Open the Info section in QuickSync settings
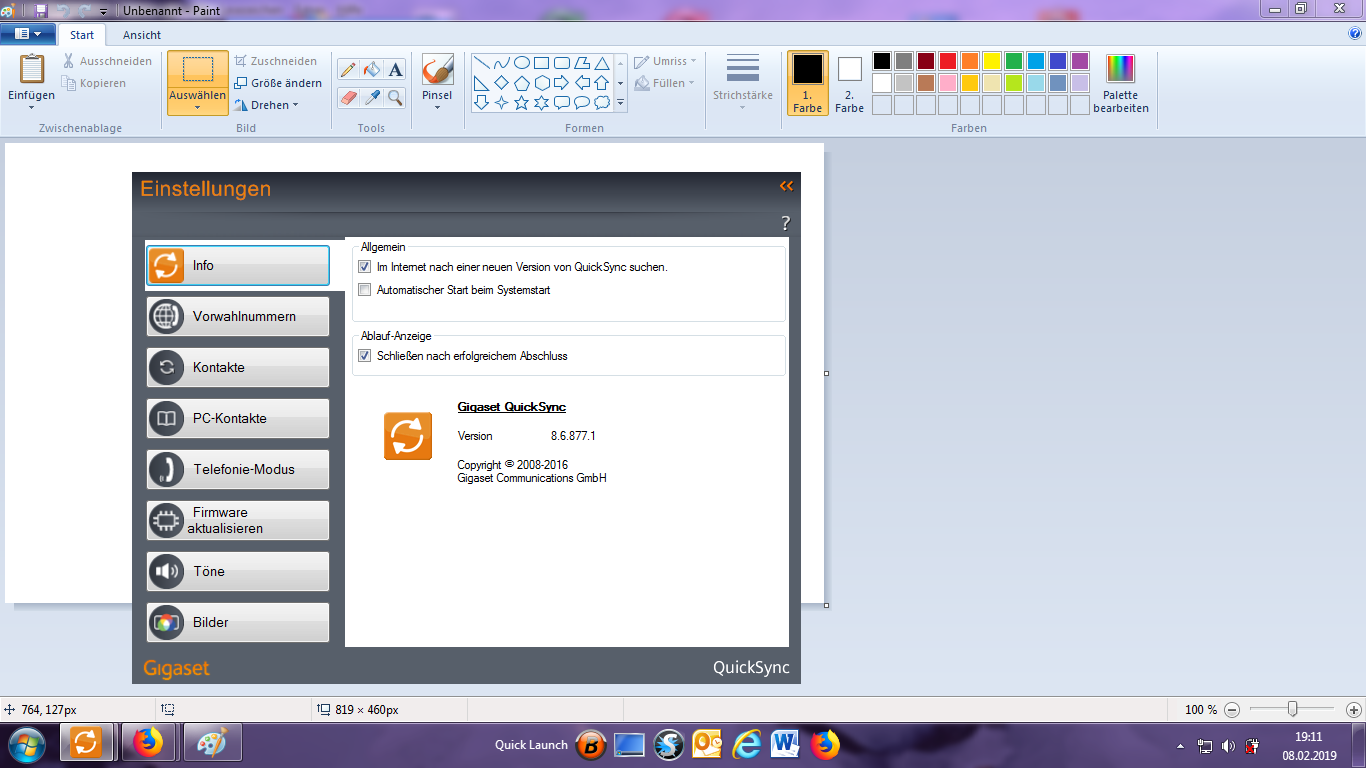The height and width of the screenshot is (768, 1366). coord(238,266)
